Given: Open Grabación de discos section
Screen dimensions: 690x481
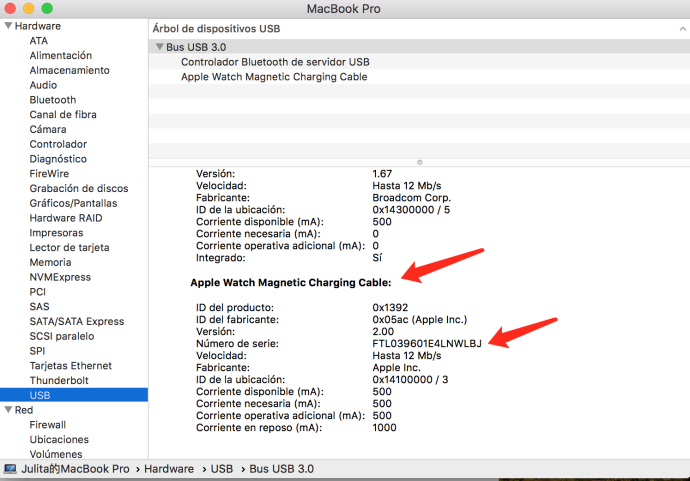Looking at the screenshot, I should (x=79, y=188).
